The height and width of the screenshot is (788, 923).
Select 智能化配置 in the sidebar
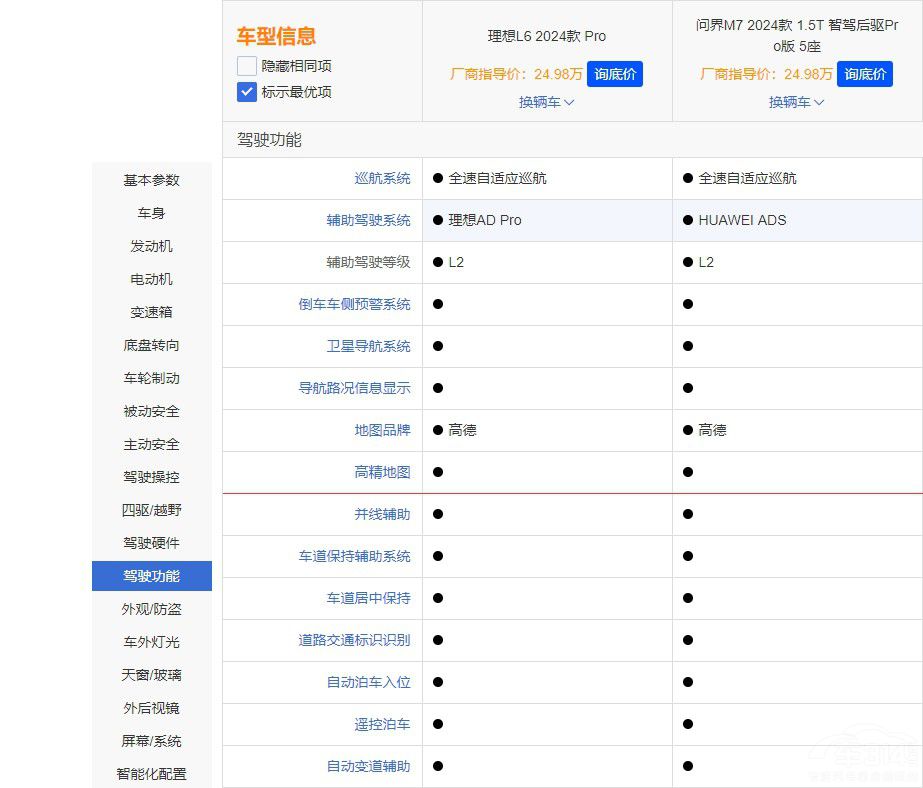coord(151,774)
